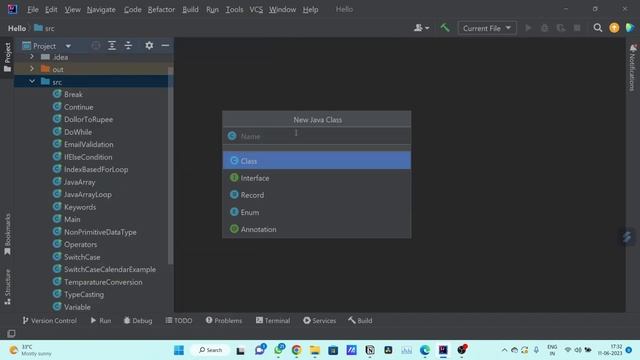Select Record in New Java Class popup
The image size is (640, 360).
pos(317,195)
